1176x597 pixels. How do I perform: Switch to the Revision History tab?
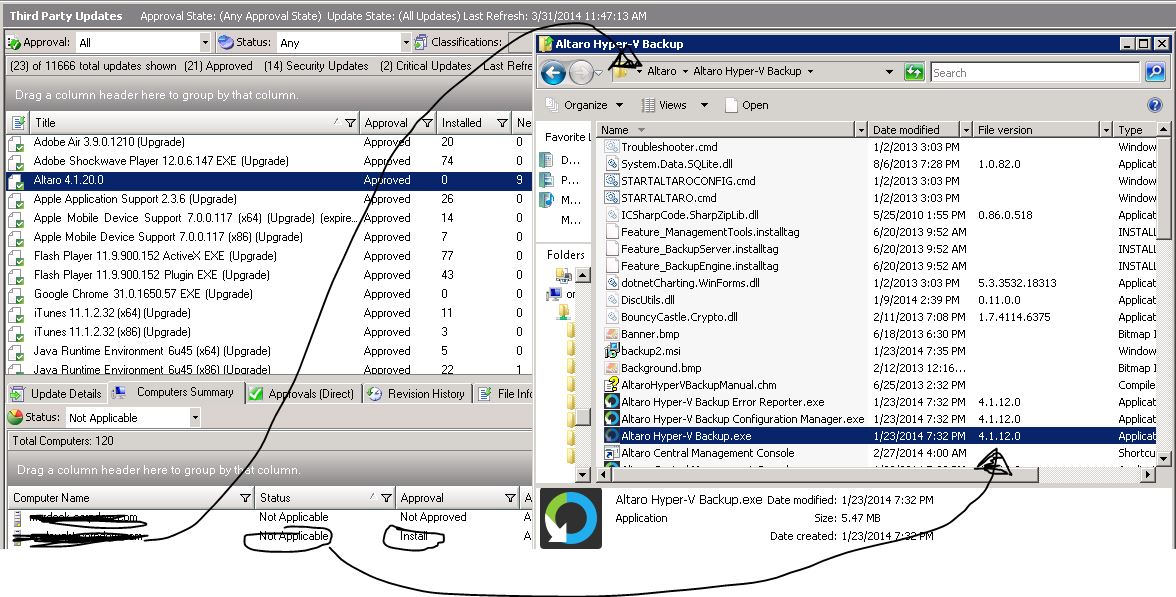417,394
